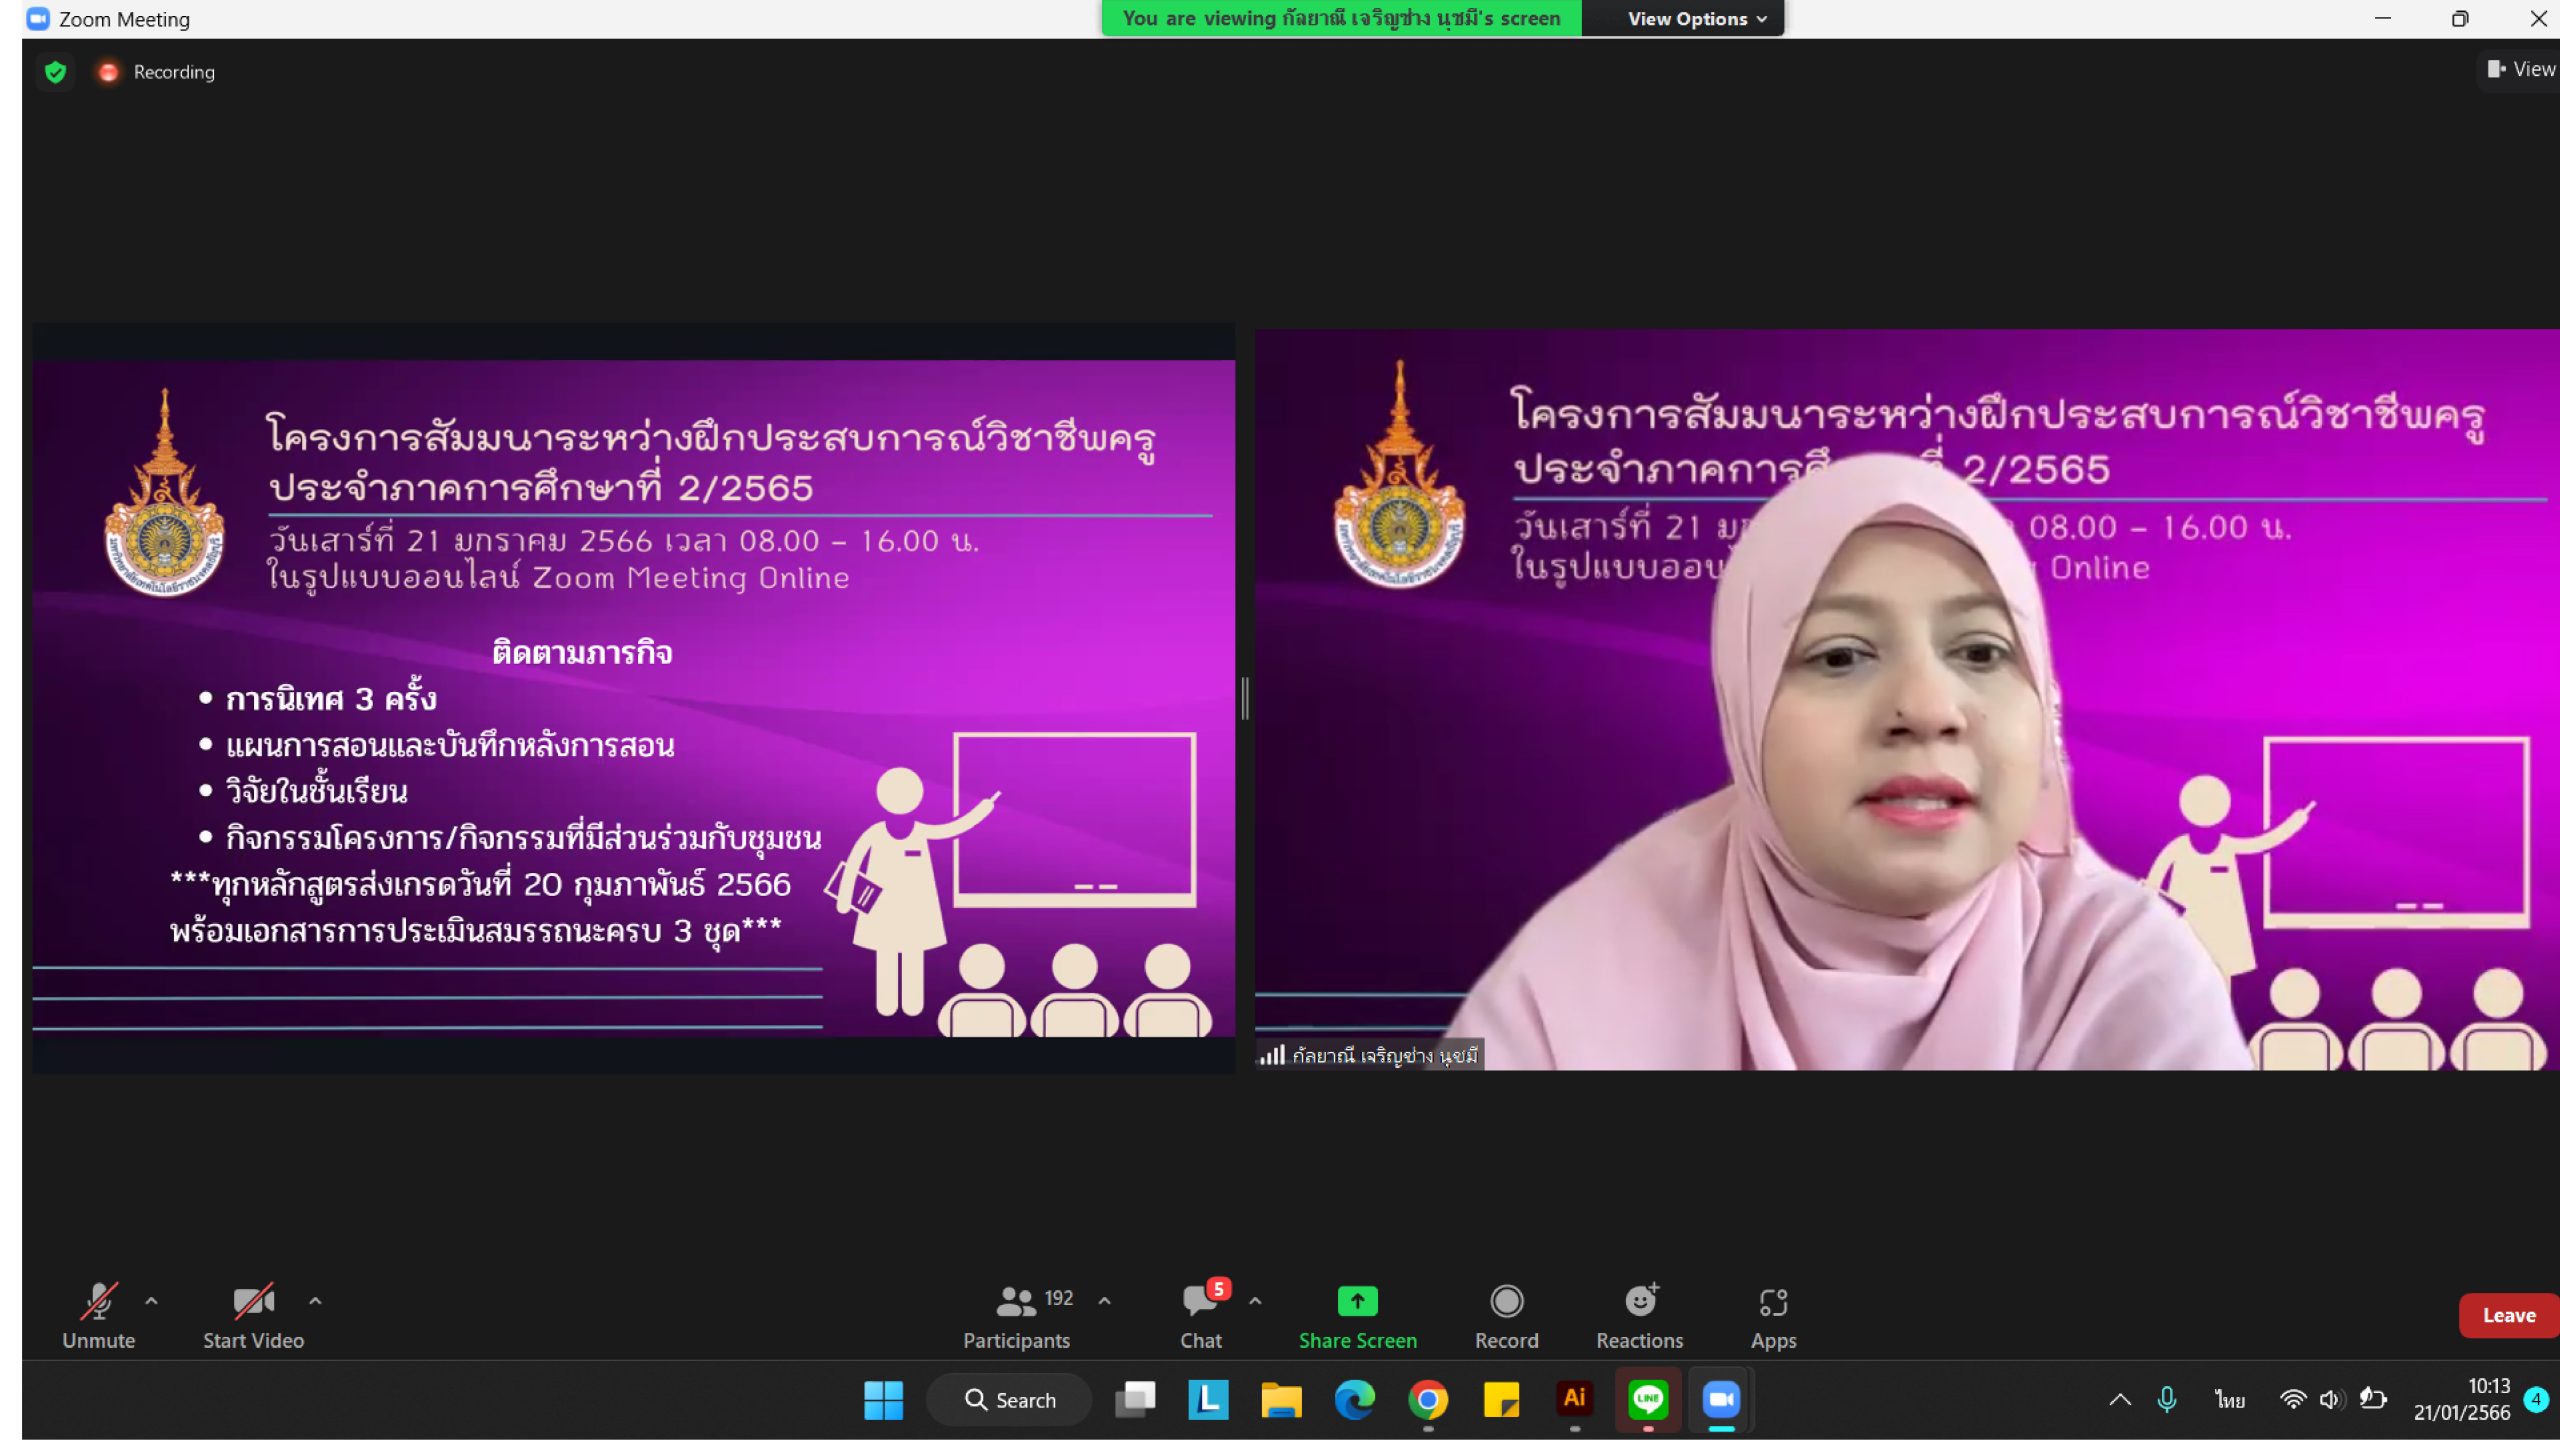Click the microphone tray icon

pos(2167,1400)
